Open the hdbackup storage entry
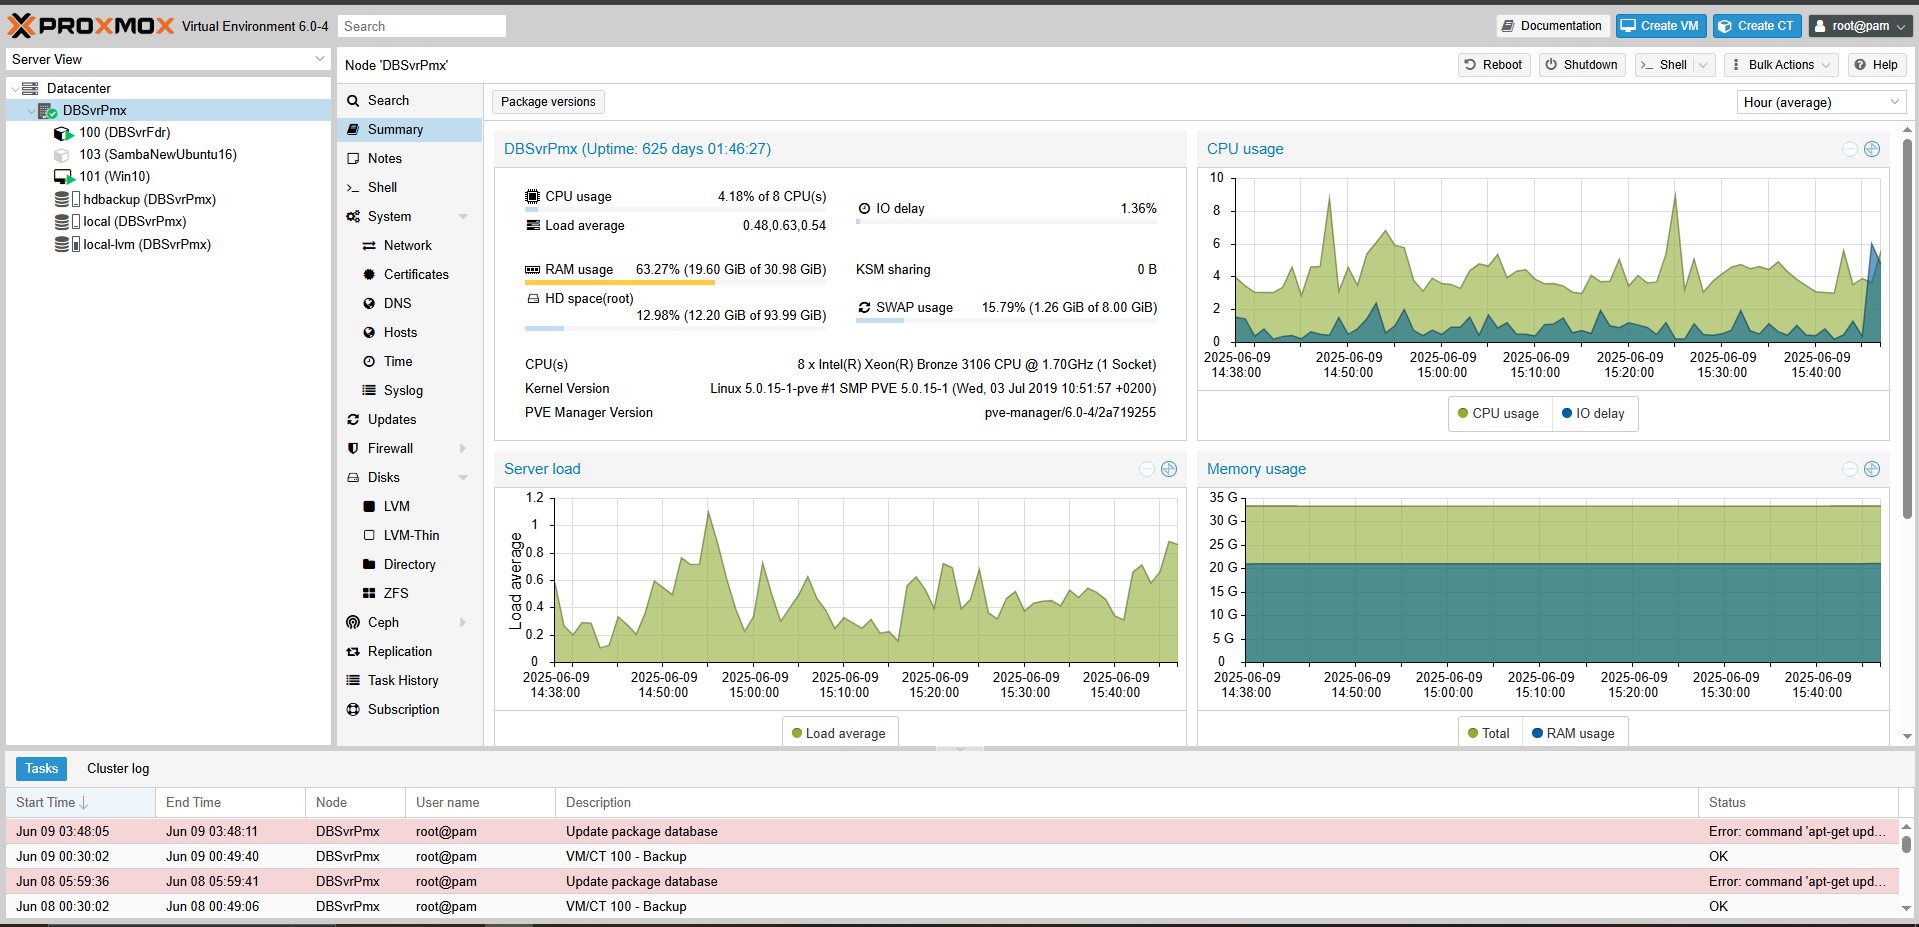 click(x=149, y=199)
